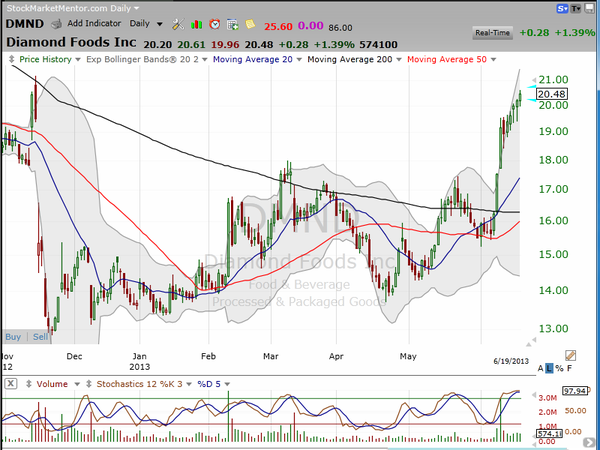Click the T template button top right
This screenshot has width=600, height=450.
[x=576, y=8]
